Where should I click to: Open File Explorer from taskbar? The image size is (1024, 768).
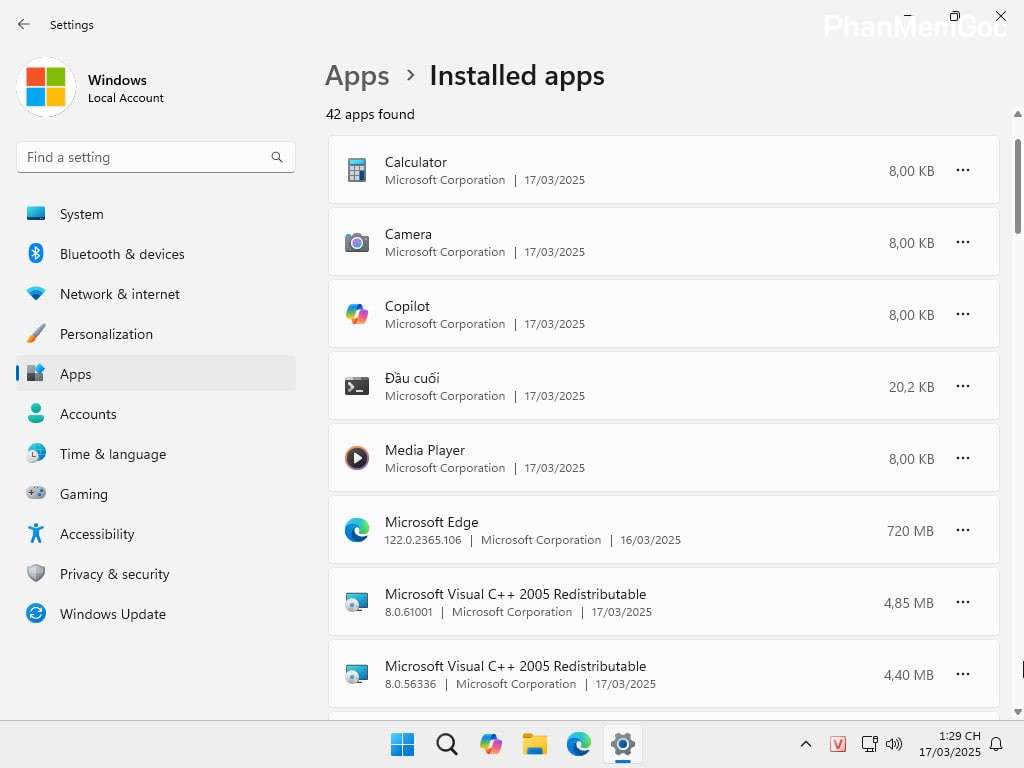(535, 744)
